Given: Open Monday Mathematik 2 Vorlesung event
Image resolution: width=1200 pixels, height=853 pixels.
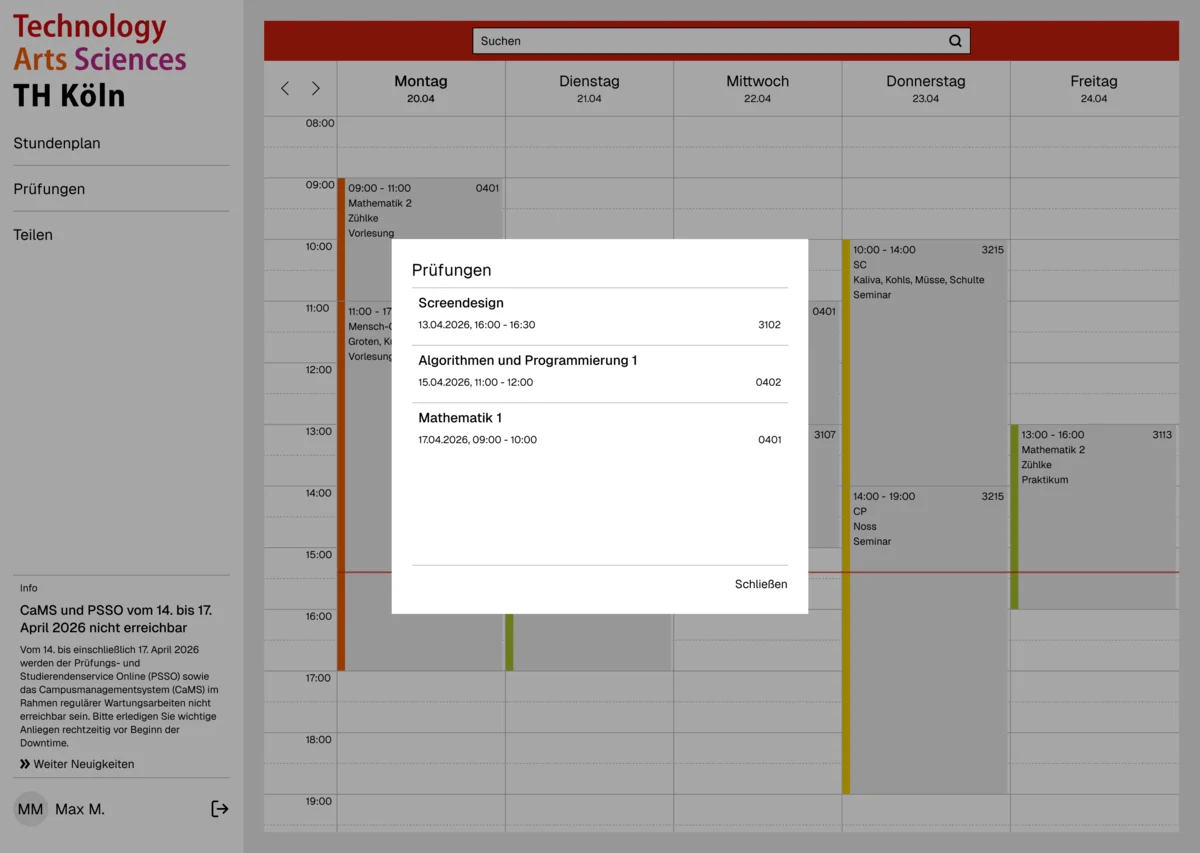Looking at the screenshot, I should [x=420, y=210].
